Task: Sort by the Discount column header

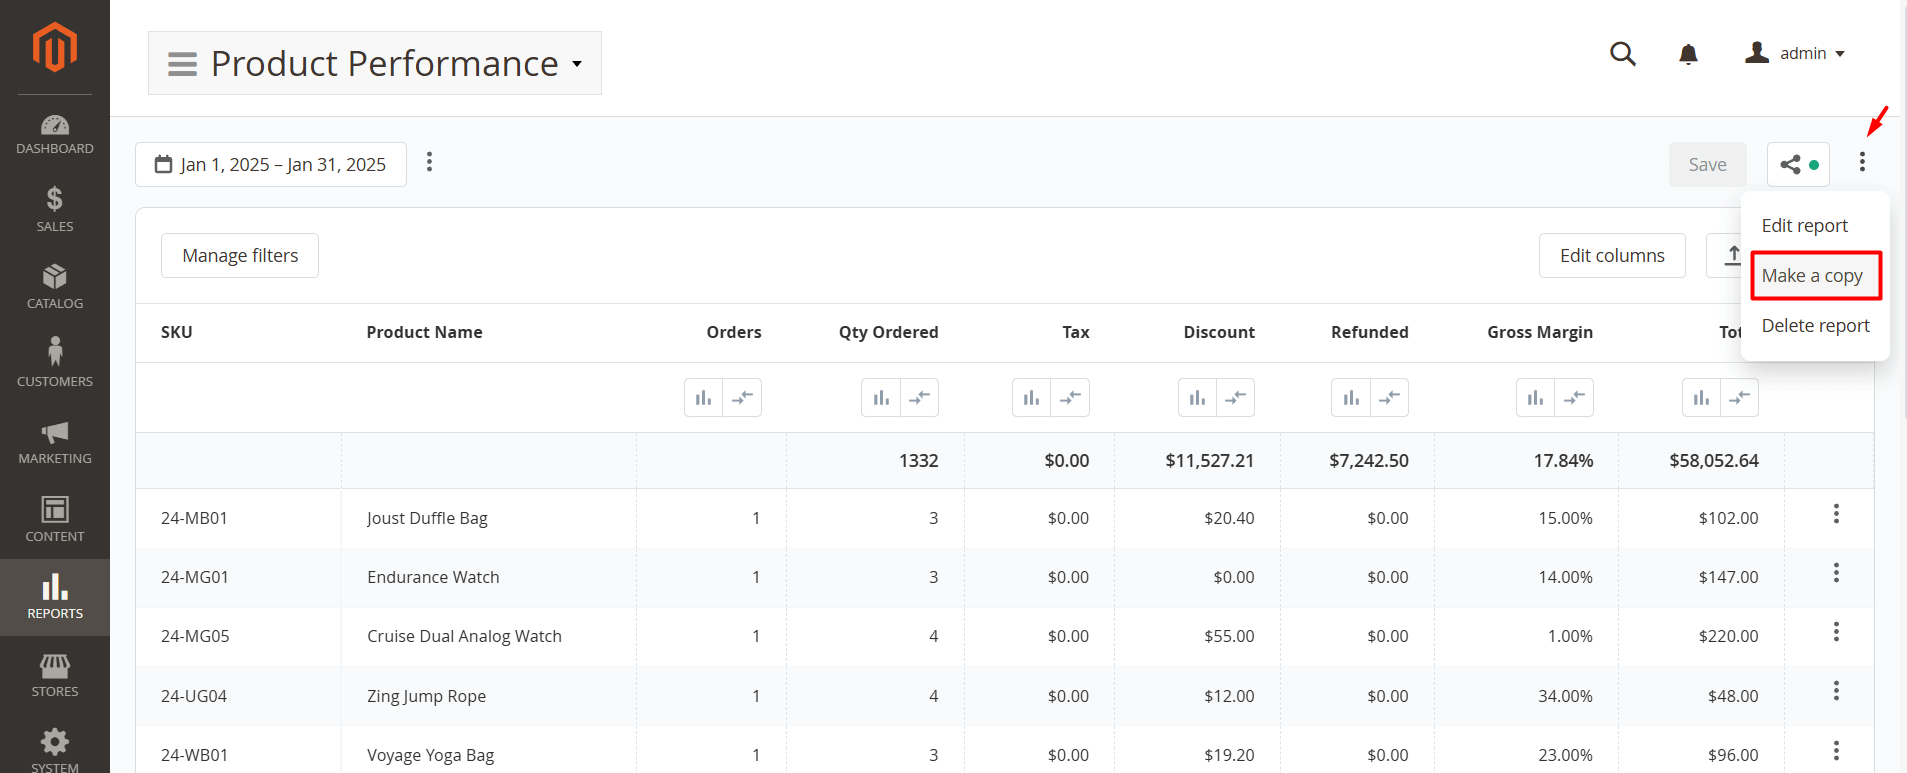Action: [1218, 333]
